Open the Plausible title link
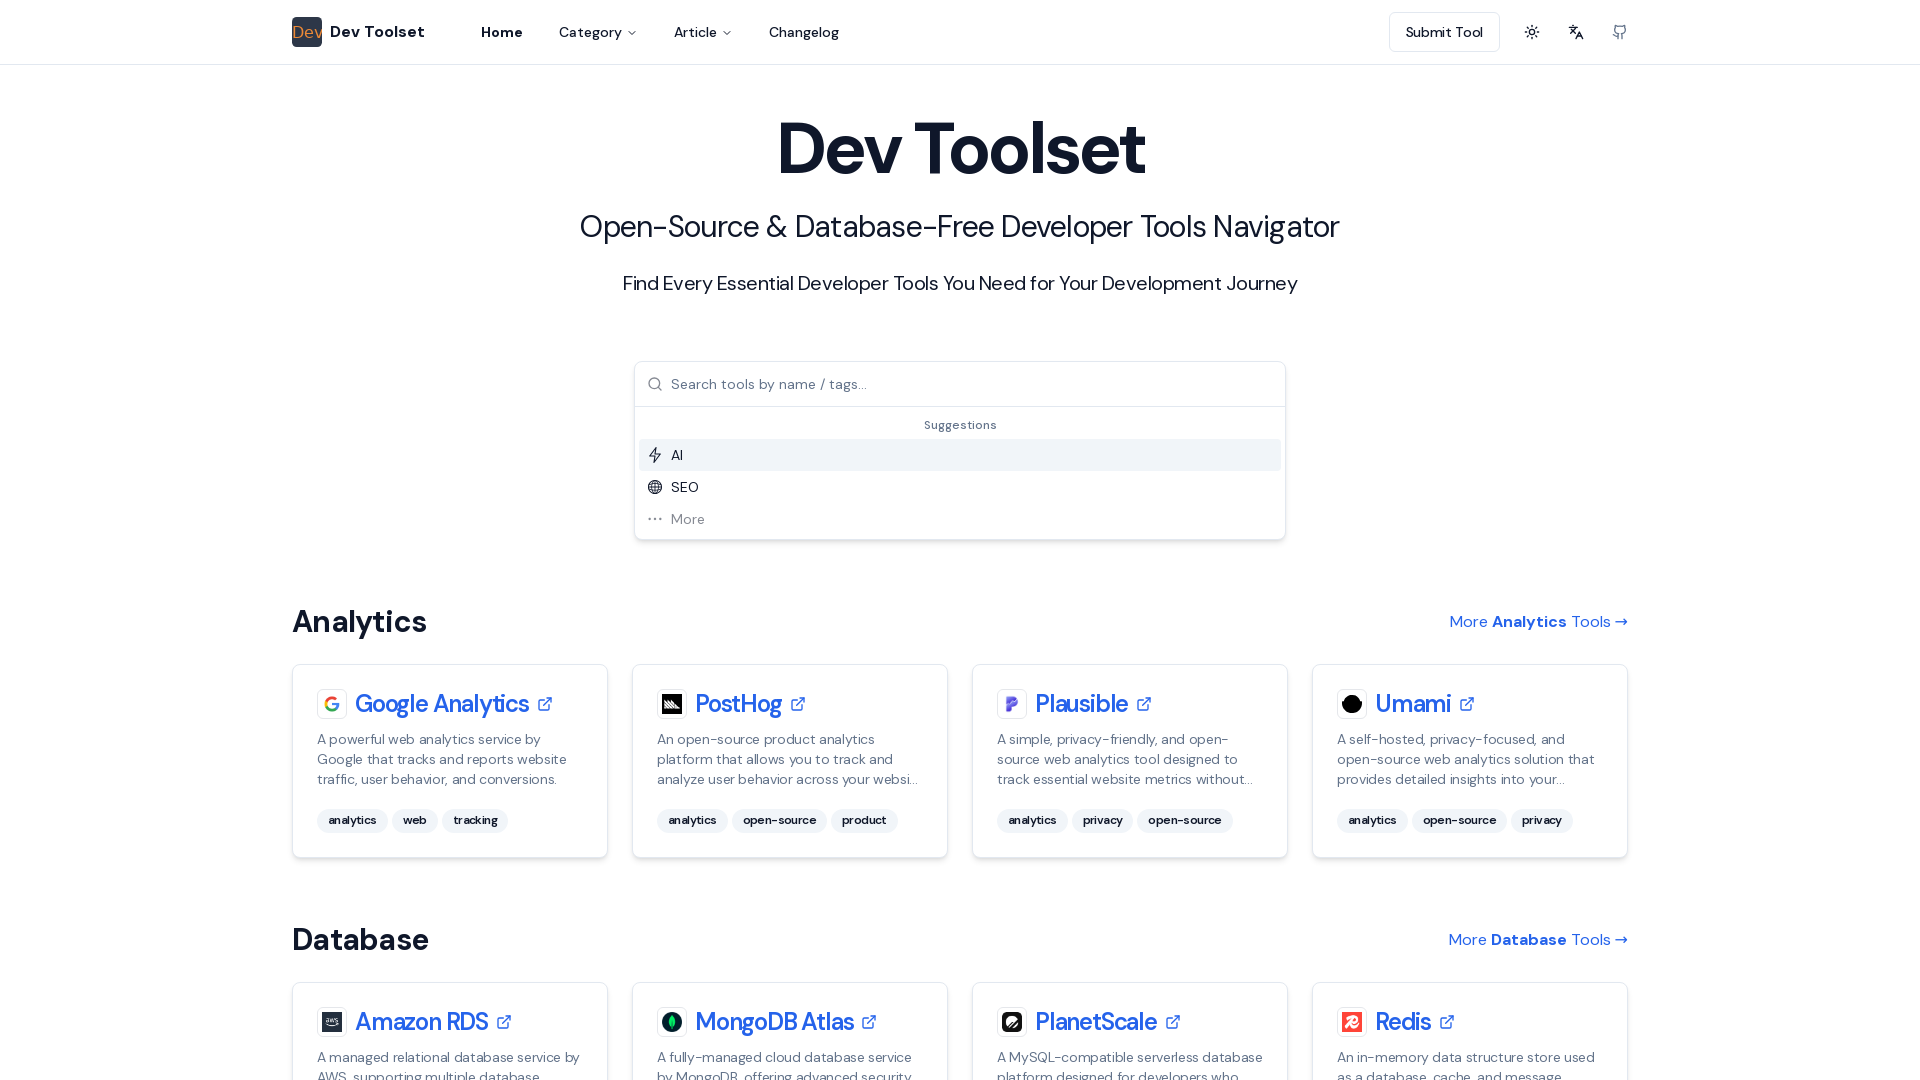 pos(1081,704)
